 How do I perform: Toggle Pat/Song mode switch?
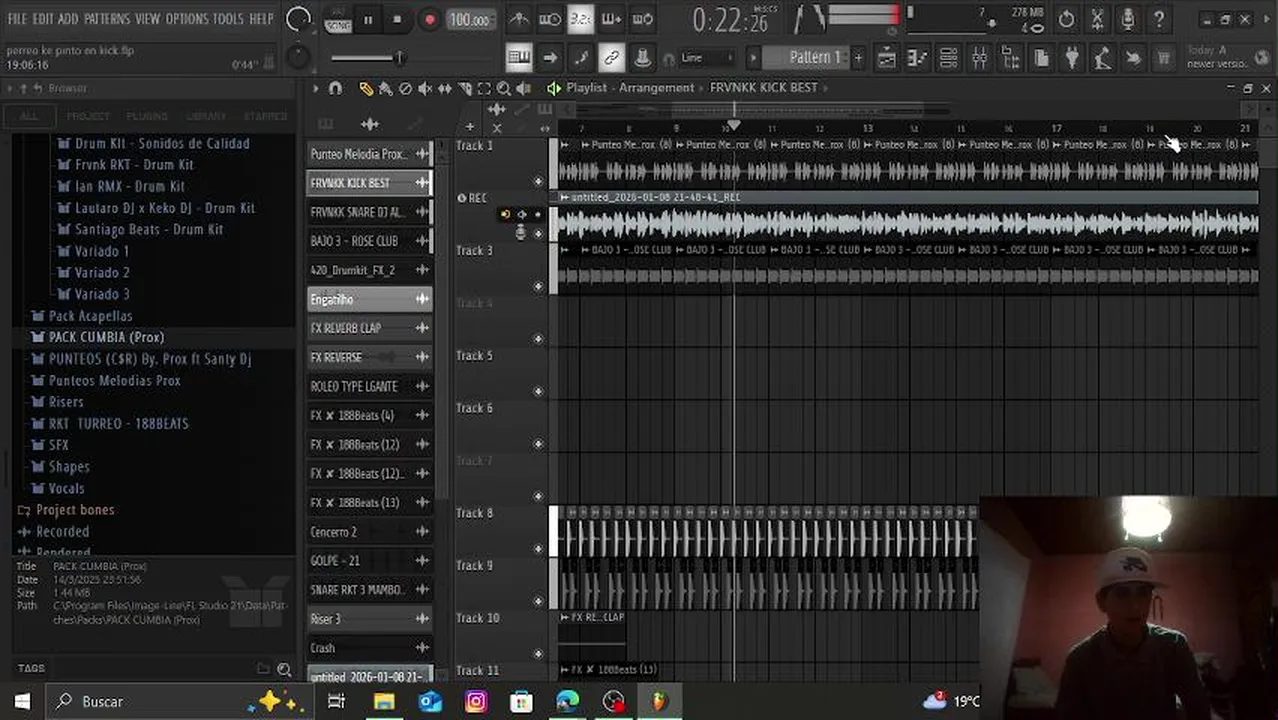[x=338, y=19]
